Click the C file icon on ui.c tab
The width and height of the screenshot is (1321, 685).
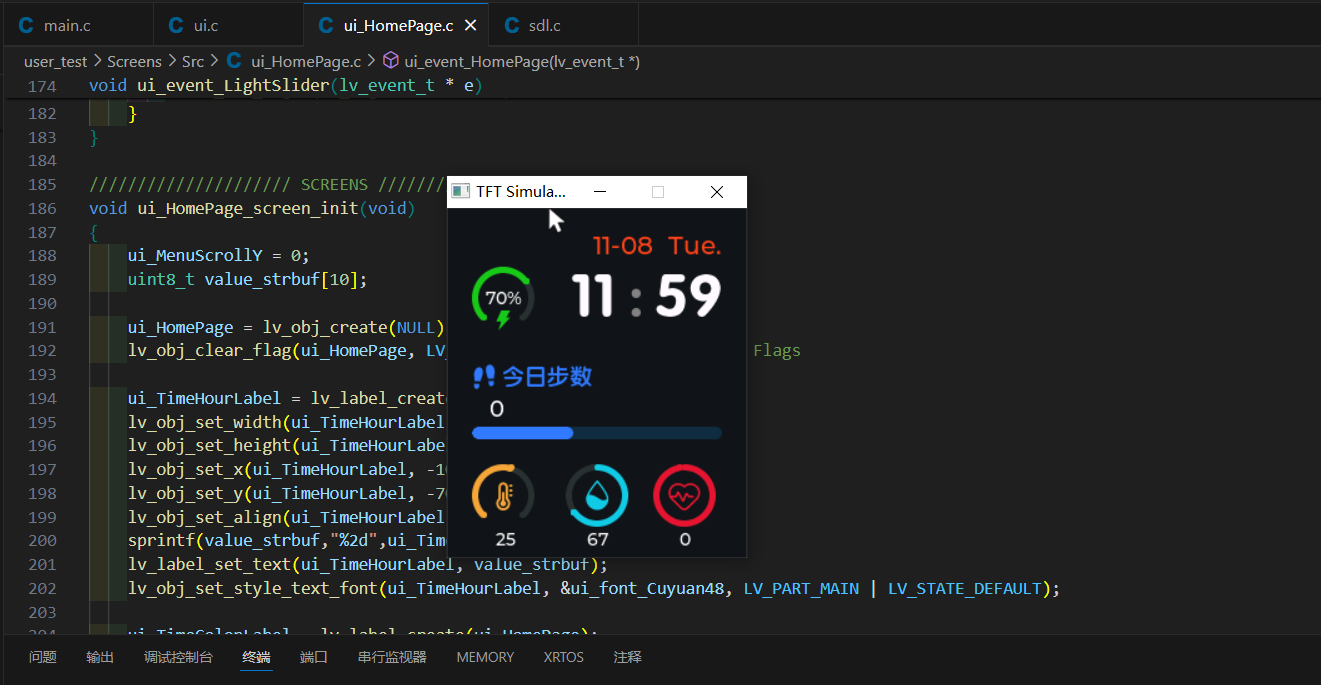(176, 25)
